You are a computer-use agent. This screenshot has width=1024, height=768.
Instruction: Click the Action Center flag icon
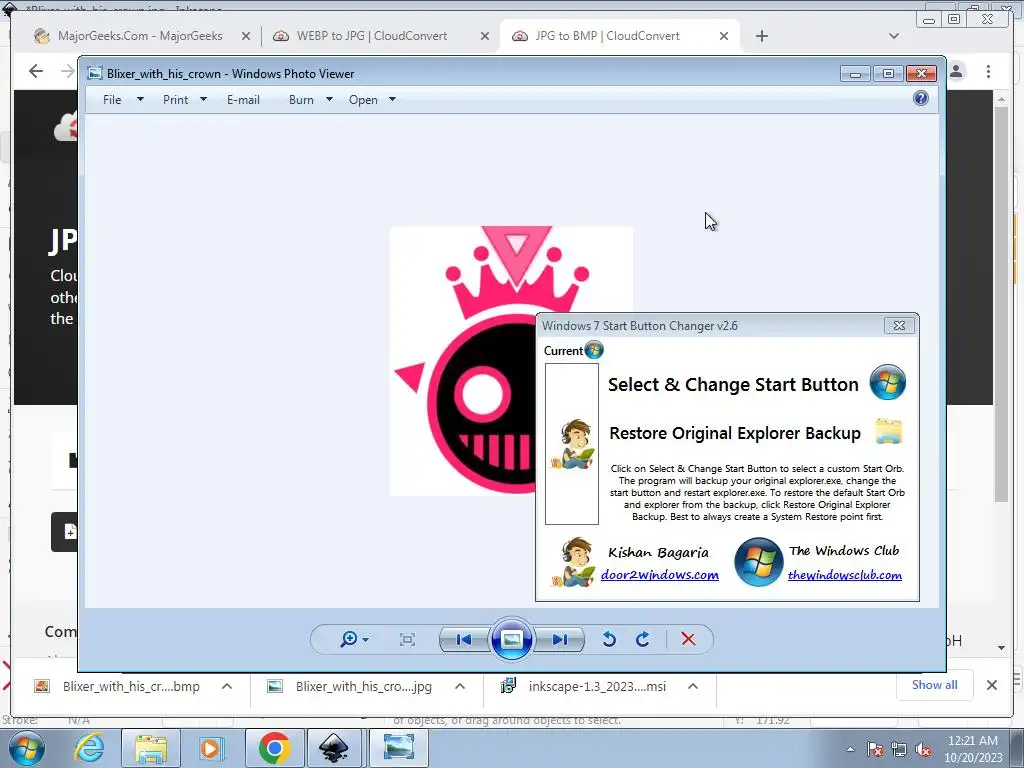click(x=874, y=749)
